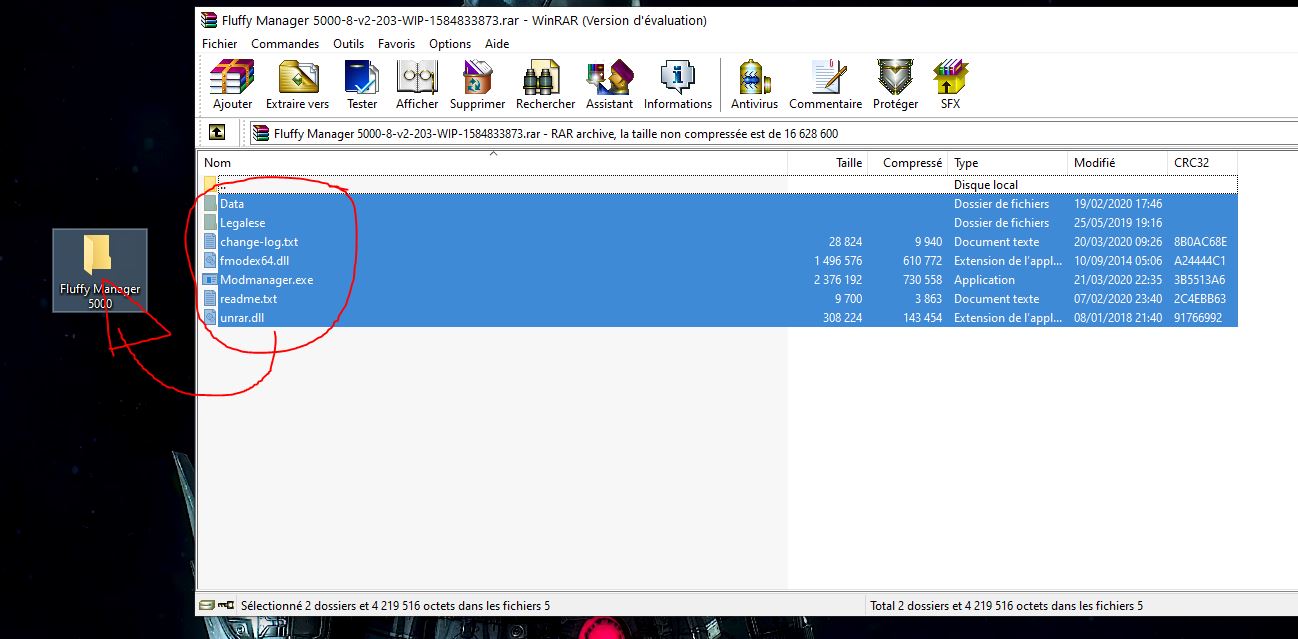This screenshot has width=1298, height=639.
Task: Open the Outils menu
Action: 349,44
